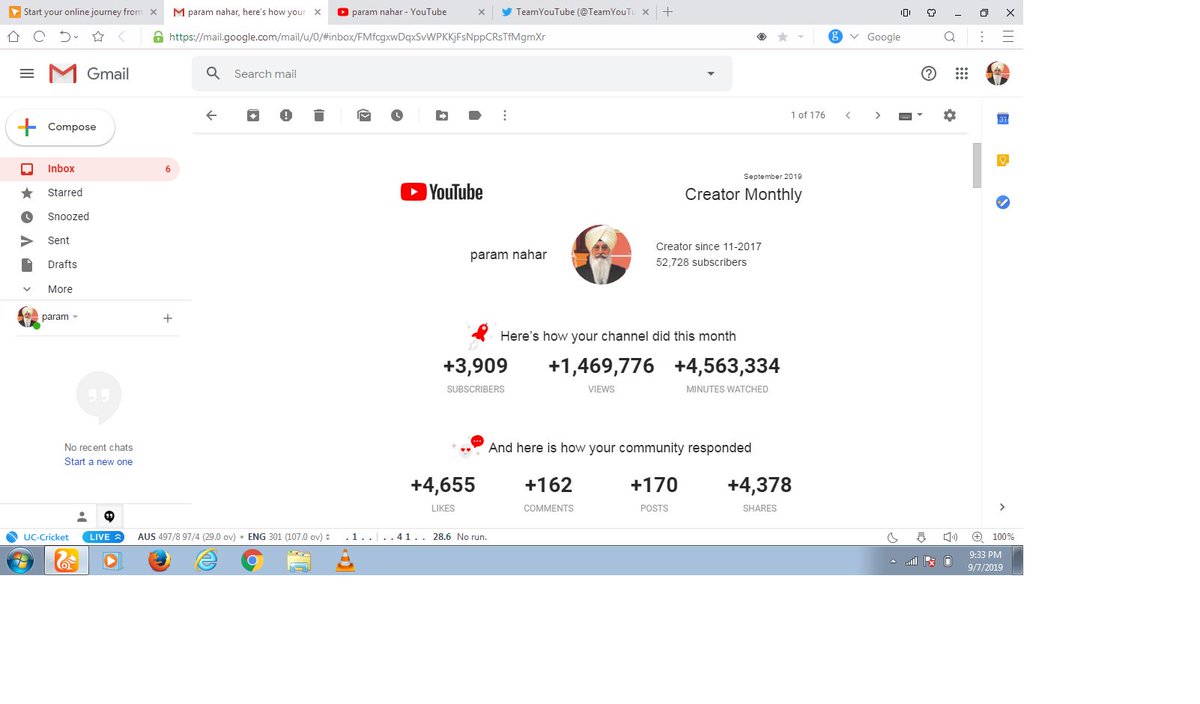
Task: Open Google Keep side panel icon
Action: [x=1003, y=160]
